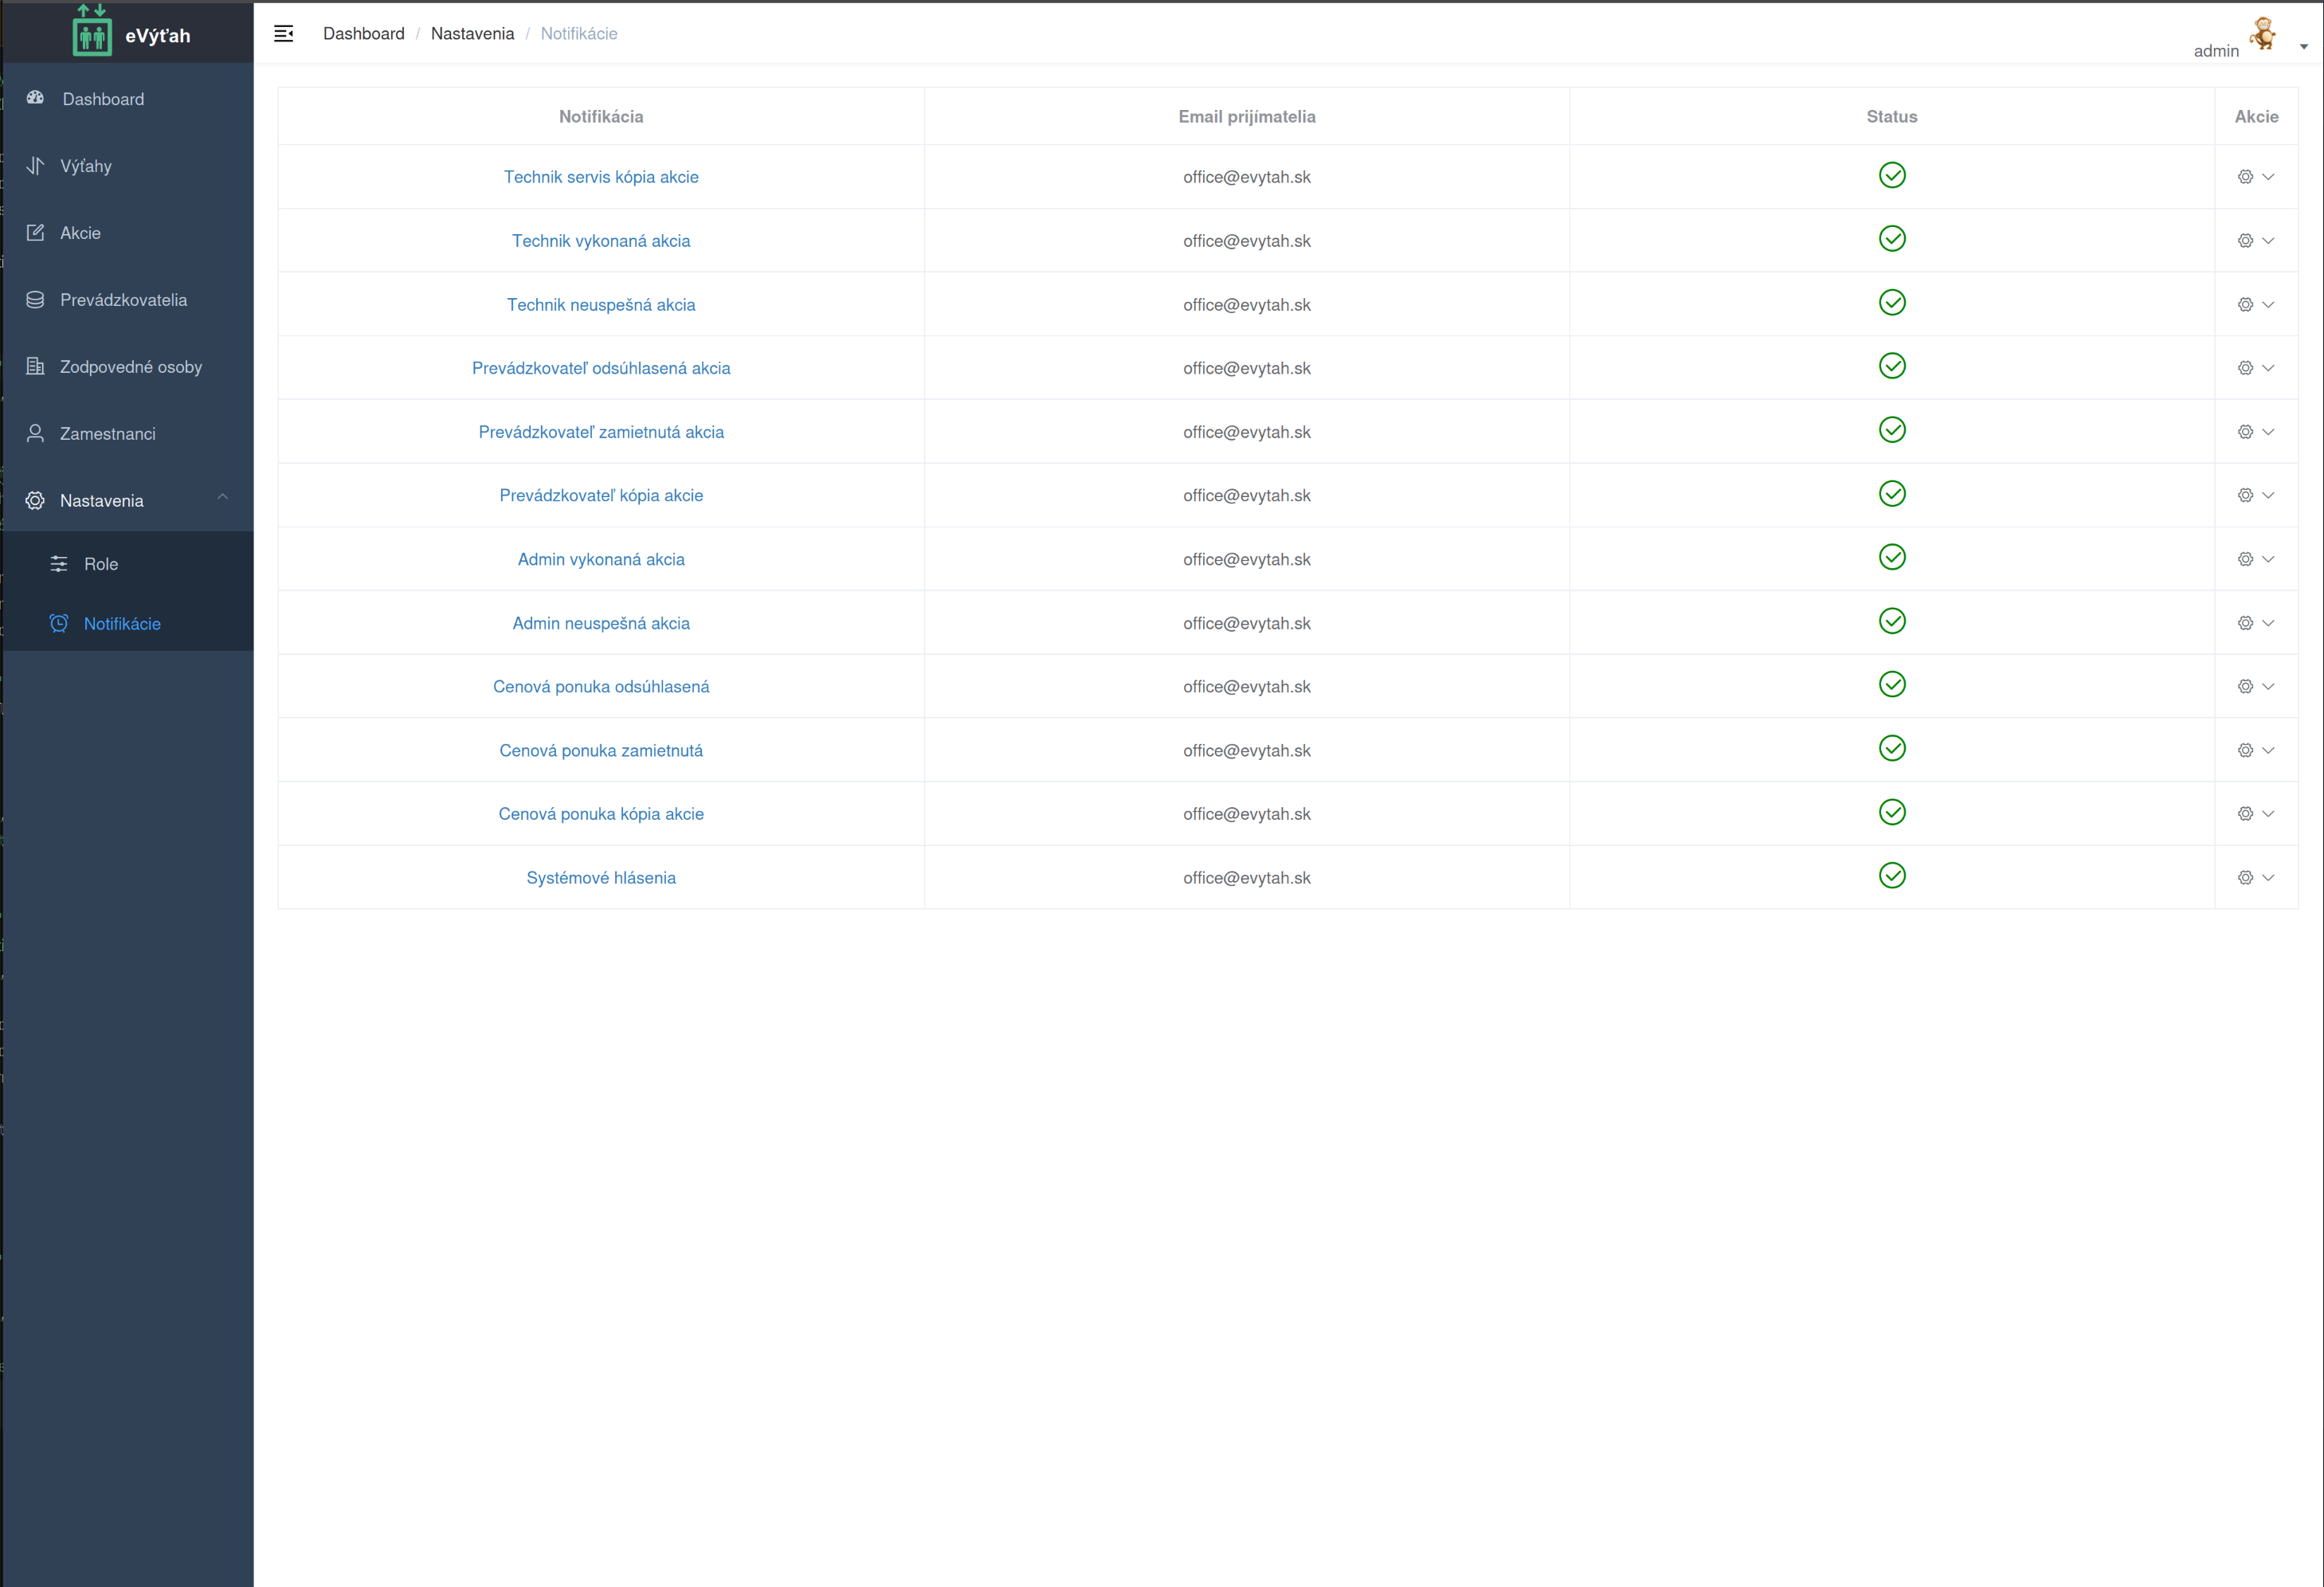
Task: Open the Role submenu item
Action: pyautogui.click(x=101, y=564)
